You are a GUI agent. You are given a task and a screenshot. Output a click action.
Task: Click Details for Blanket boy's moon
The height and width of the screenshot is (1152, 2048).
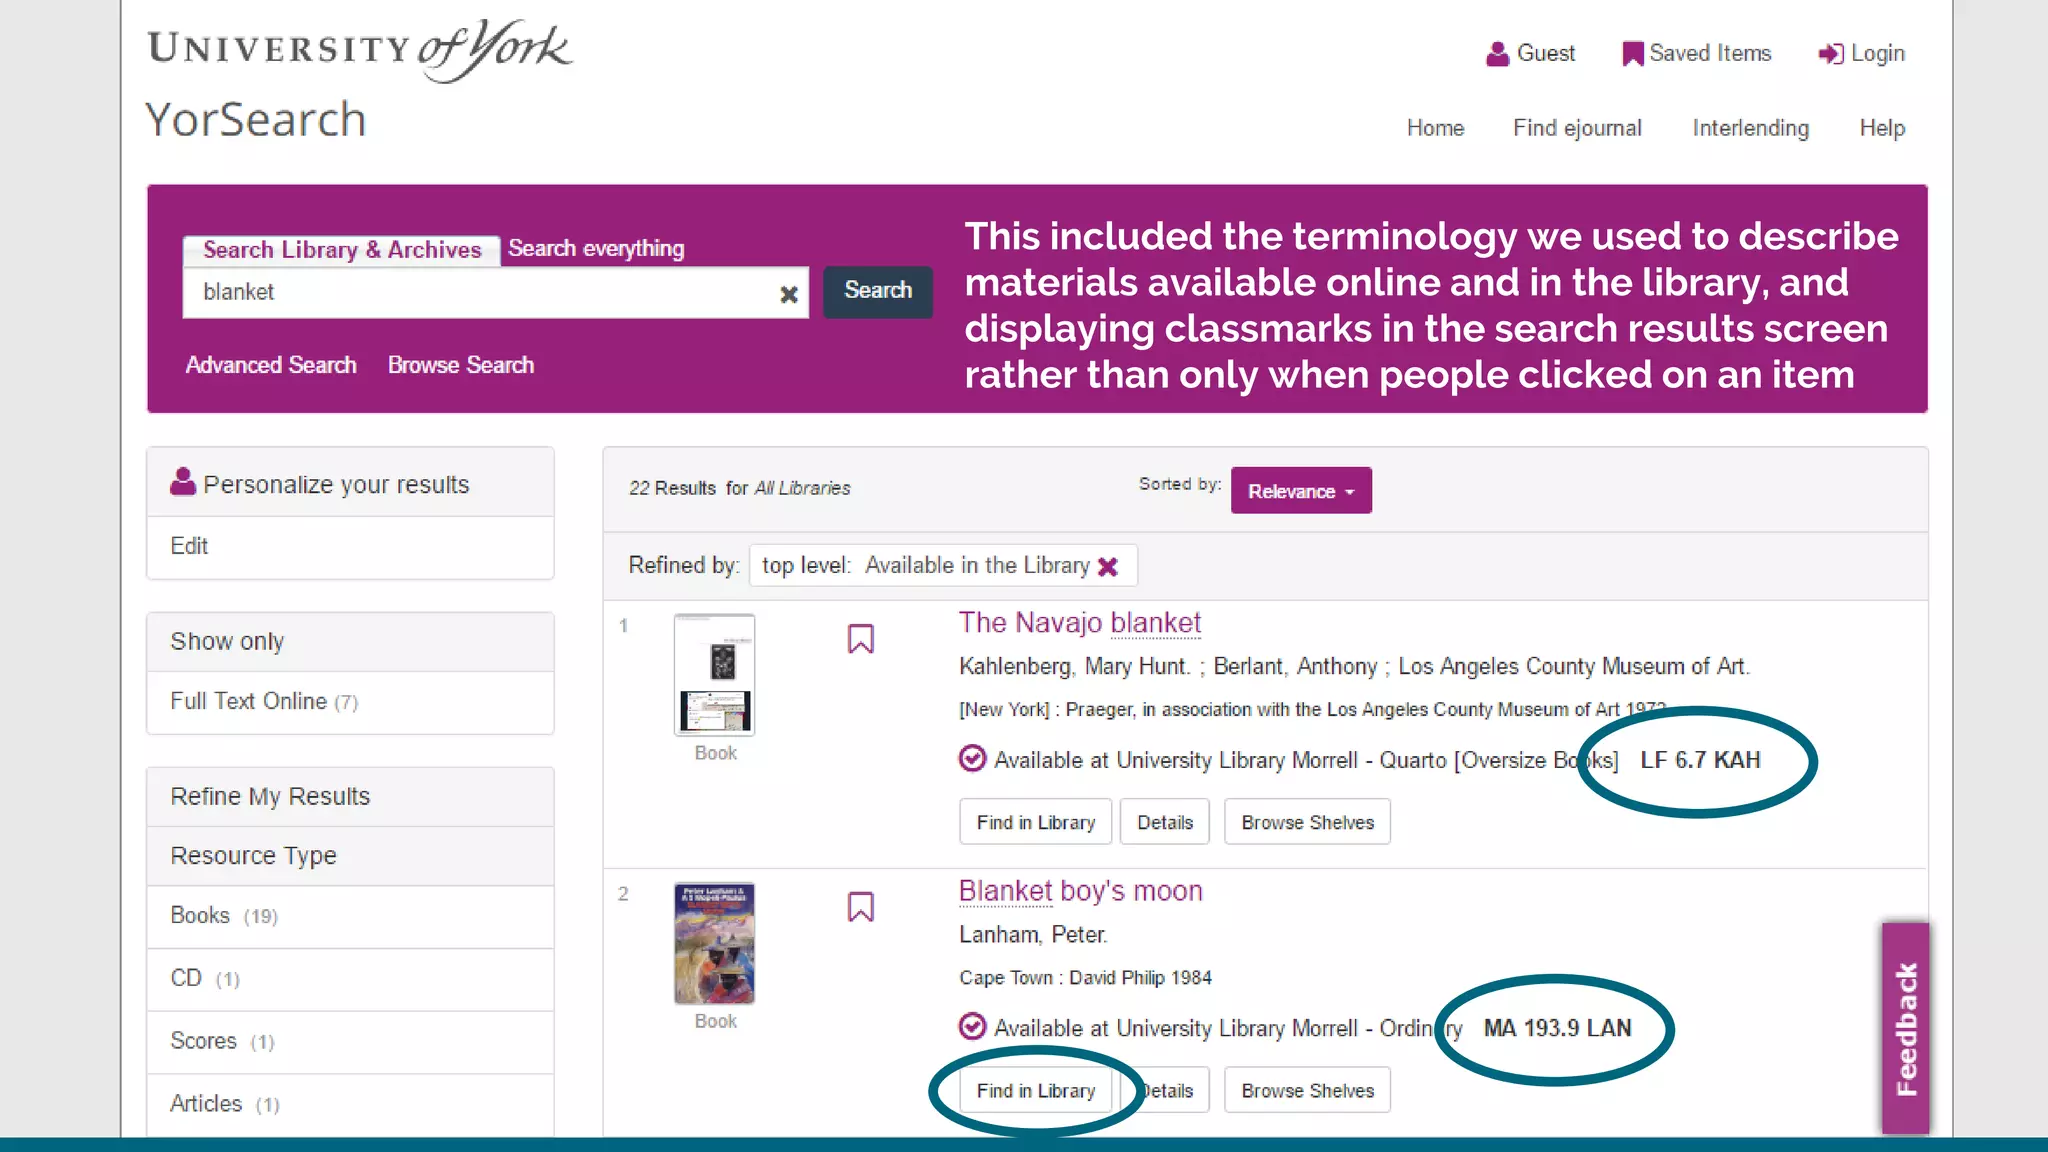[x=1167, y=1090]
